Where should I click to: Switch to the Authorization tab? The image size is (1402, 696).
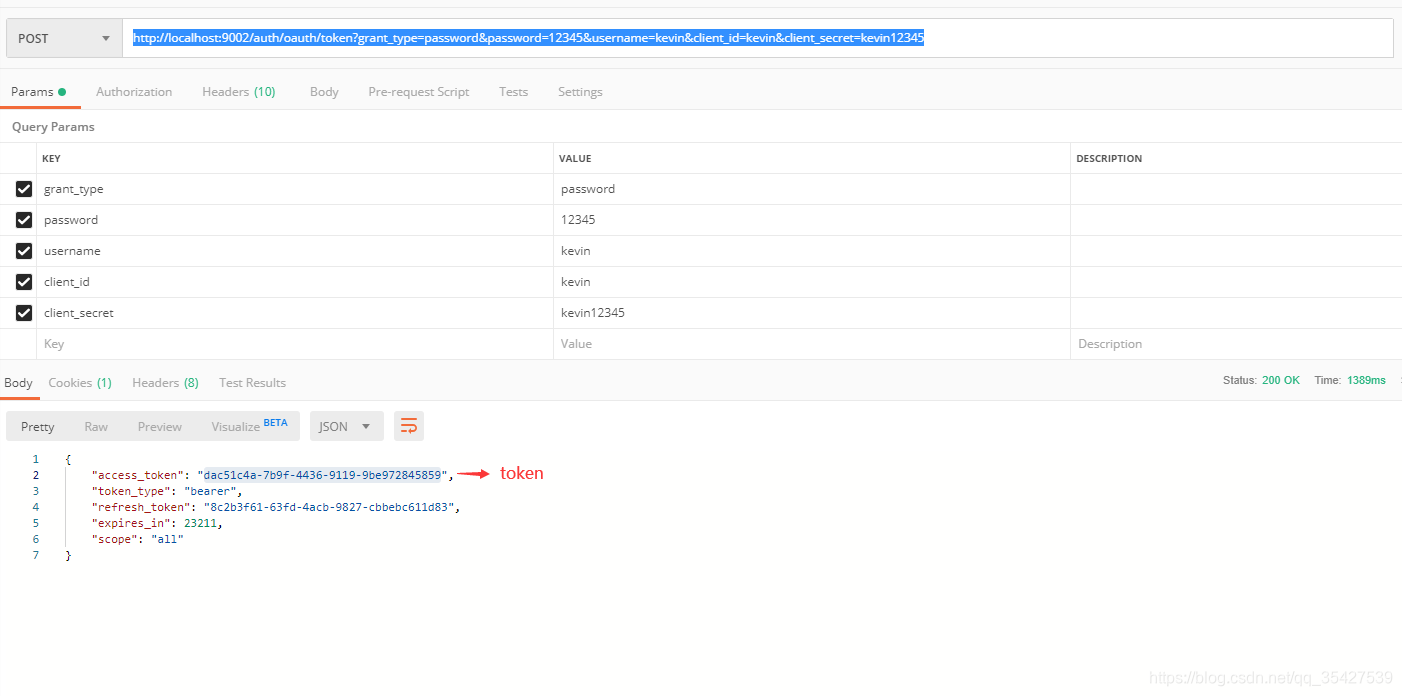(x=134, y=91)
